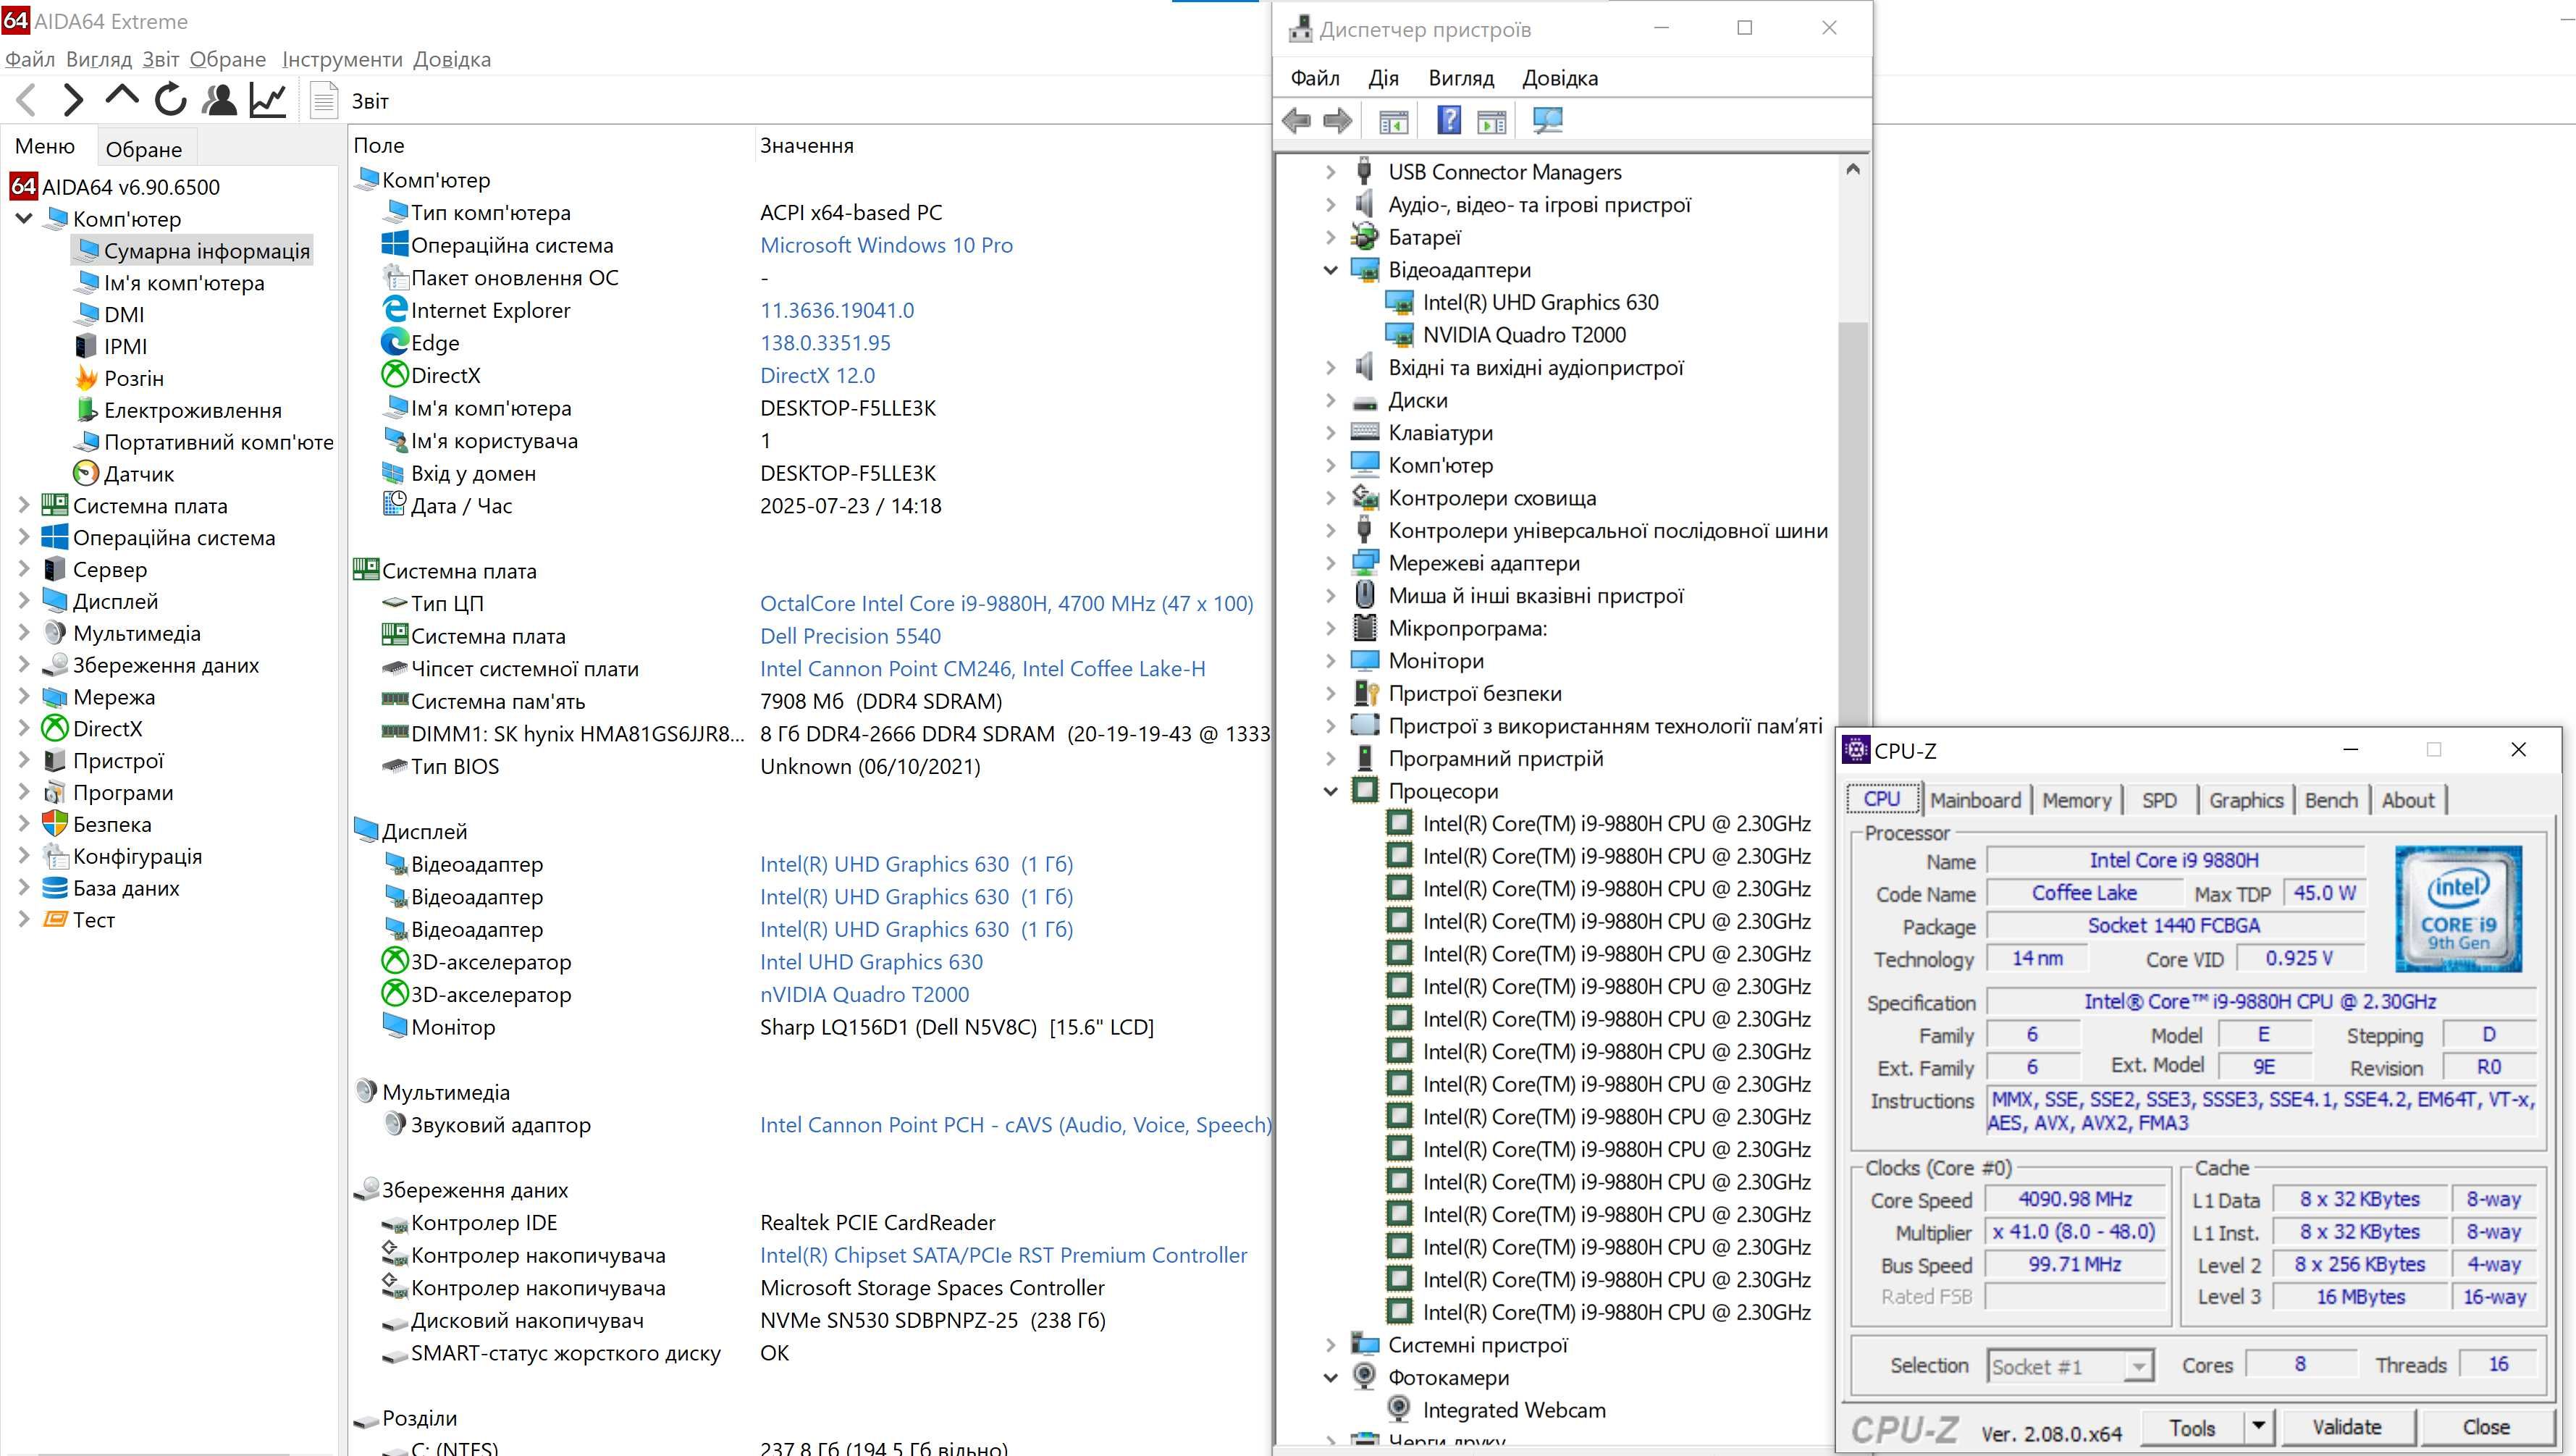Click the Intel Core i9 logo in CPU-Z
Screen dimensions: 2576x1456
(2458, 909)
